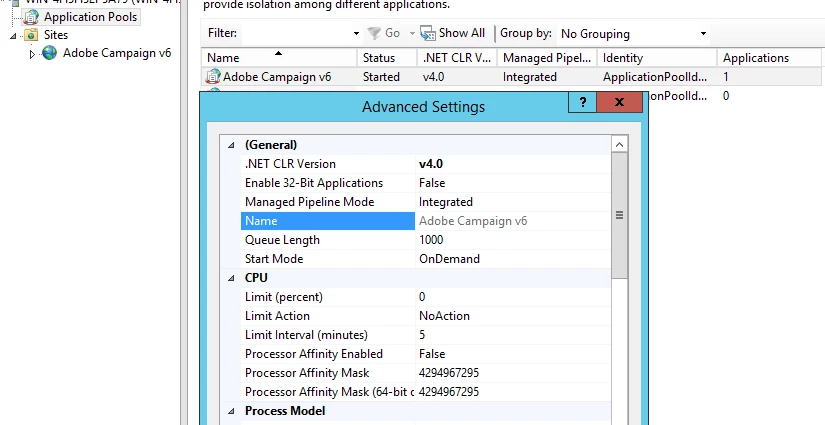This screenshot has height=425, width=825.
Task: Click the Integrated pipeline cell in the pools list
Action: [x=529, y=77]
